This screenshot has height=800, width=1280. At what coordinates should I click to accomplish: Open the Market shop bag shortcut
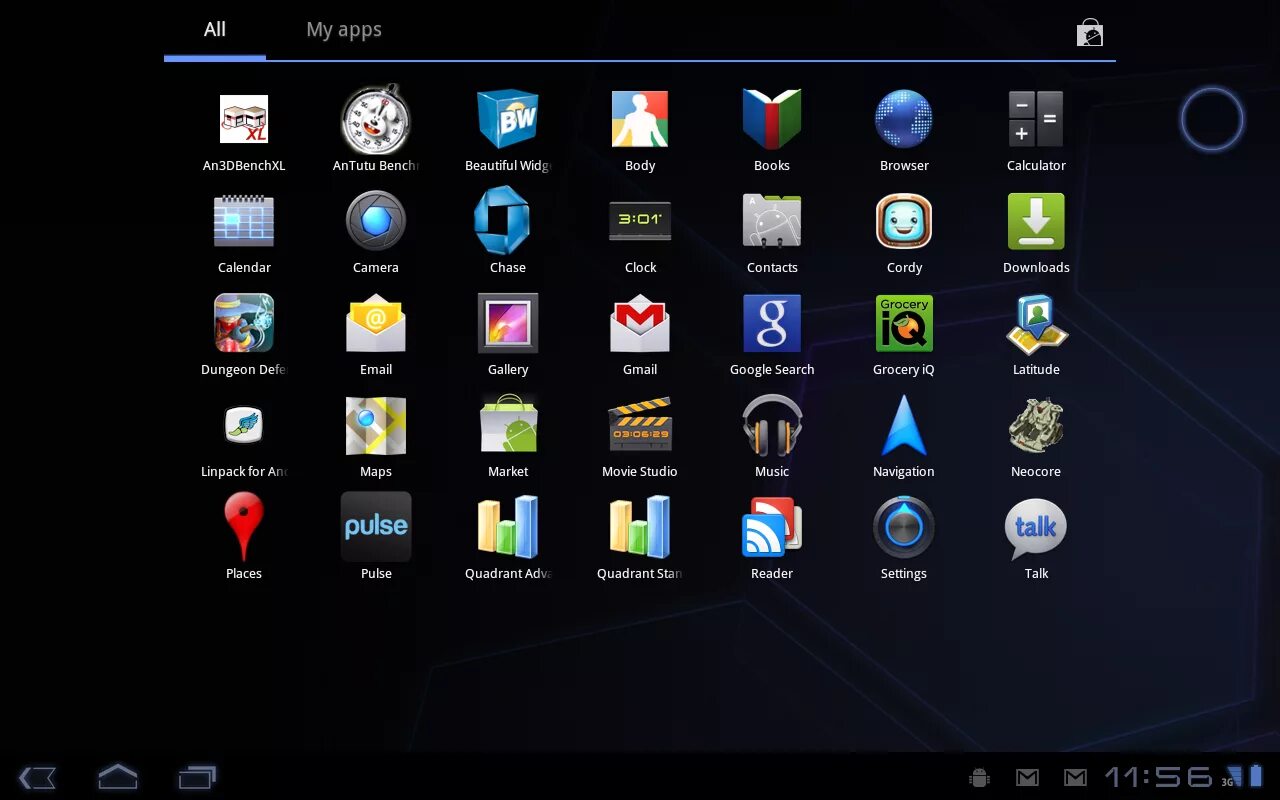point(1090,33)
